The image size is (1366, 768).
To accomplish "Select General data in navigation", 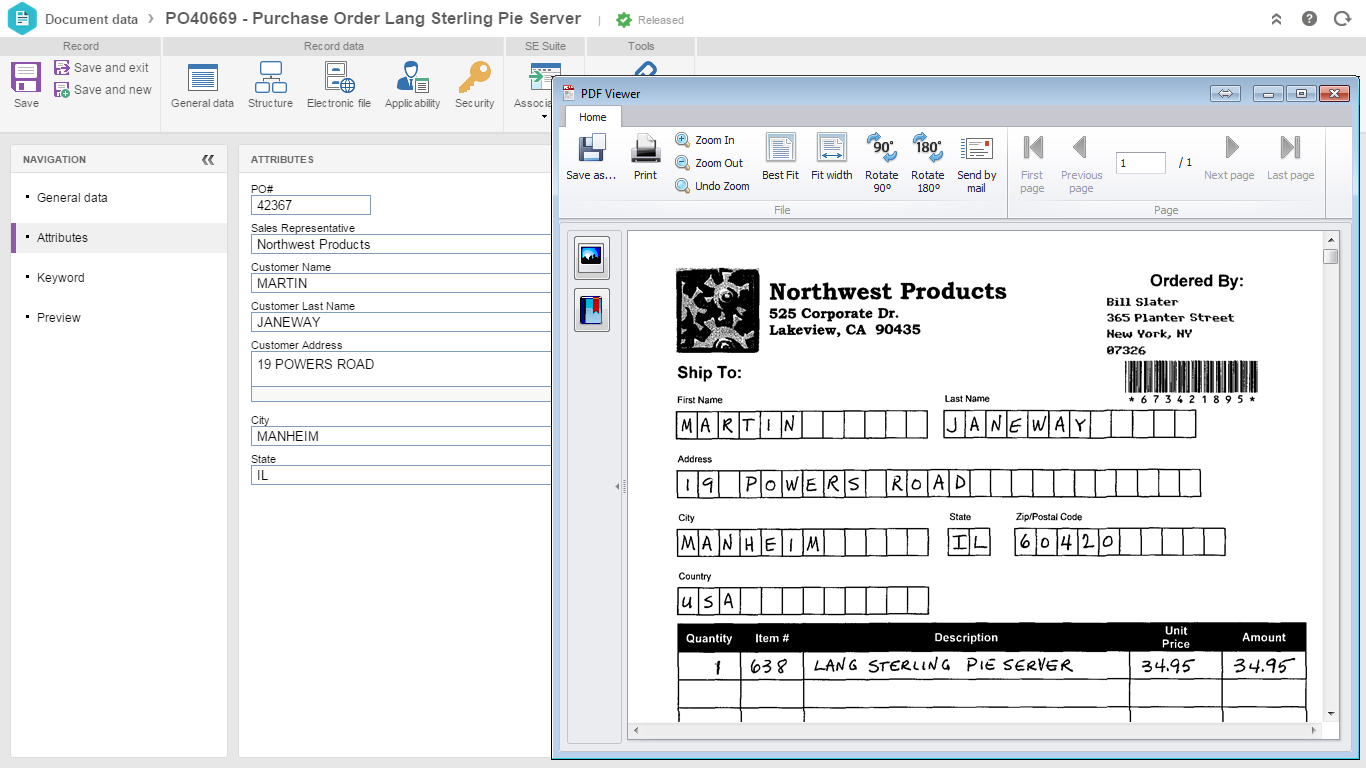I will [72, 198].
